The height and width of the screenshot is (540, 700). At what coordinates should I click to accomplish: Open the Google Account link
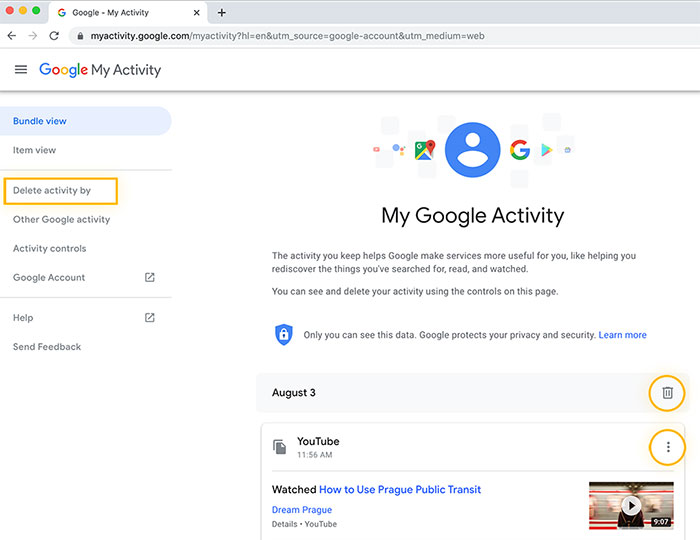(x=49, y=277)
